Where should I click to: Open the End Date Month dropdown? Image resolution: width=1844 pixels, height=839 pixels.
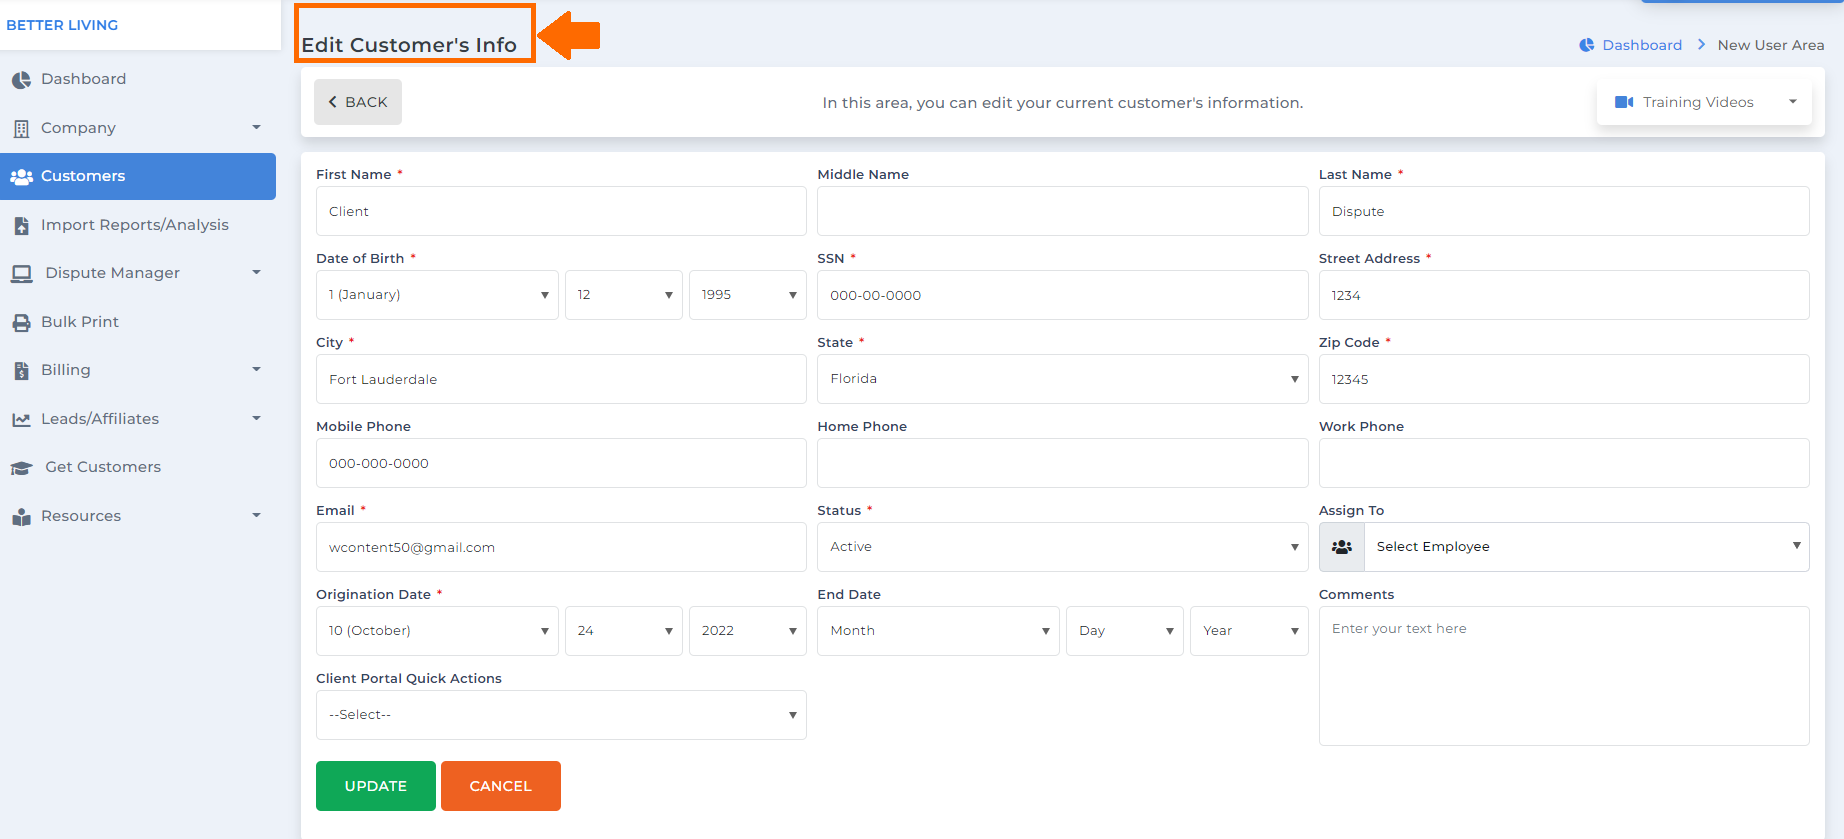(x=938, y=631)
